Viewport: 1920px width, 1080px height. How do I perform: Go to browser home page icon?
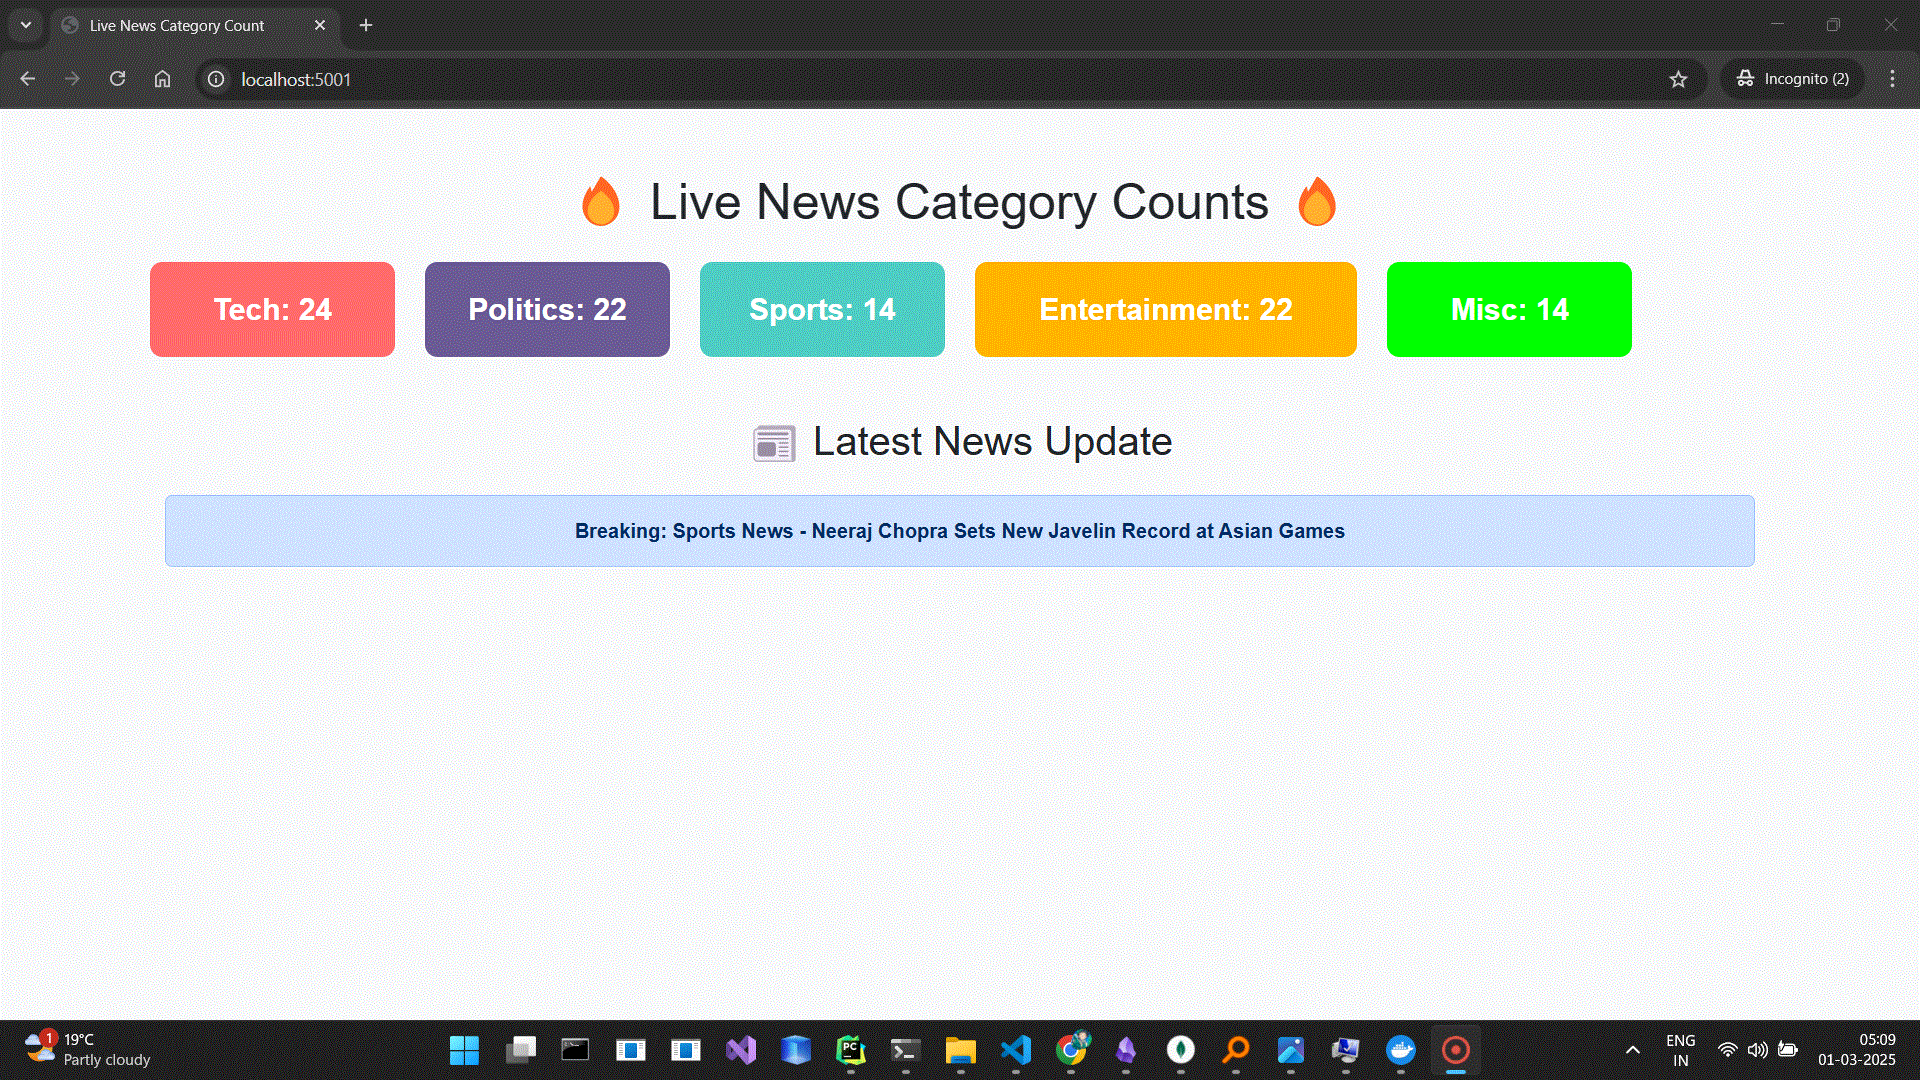[162, 79]
